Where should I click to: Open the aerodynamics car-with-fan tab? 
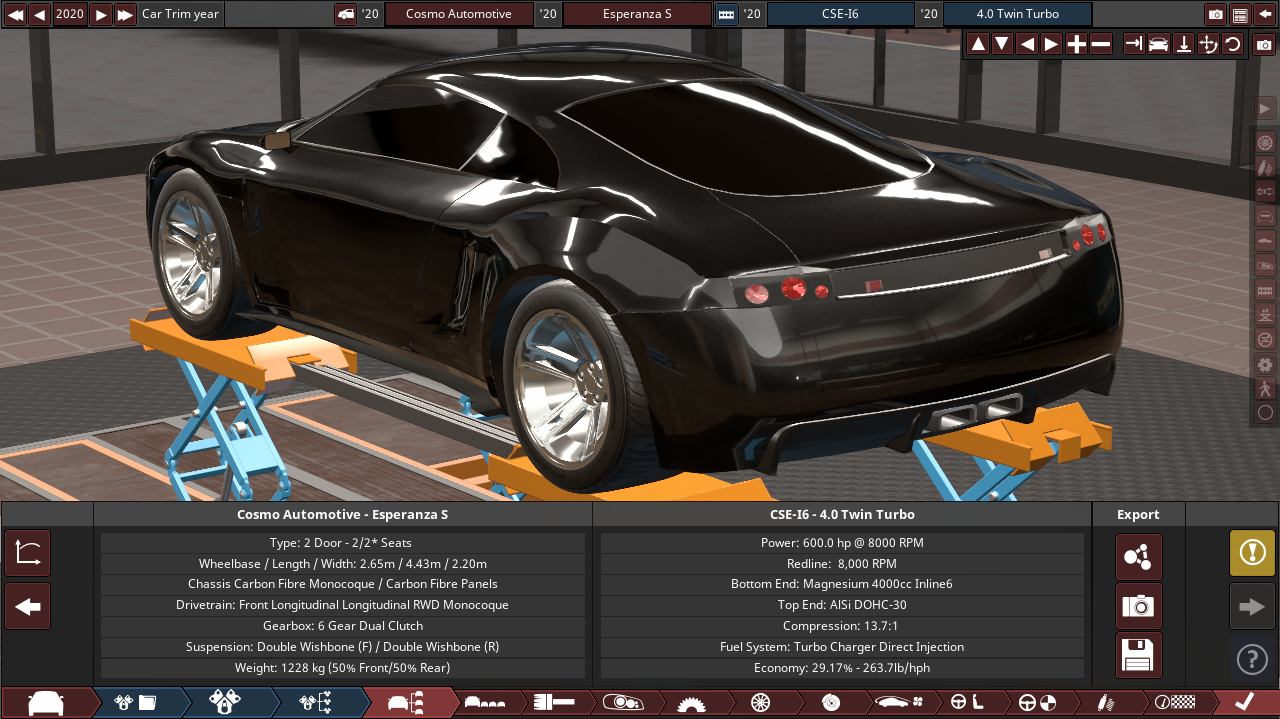898,702
